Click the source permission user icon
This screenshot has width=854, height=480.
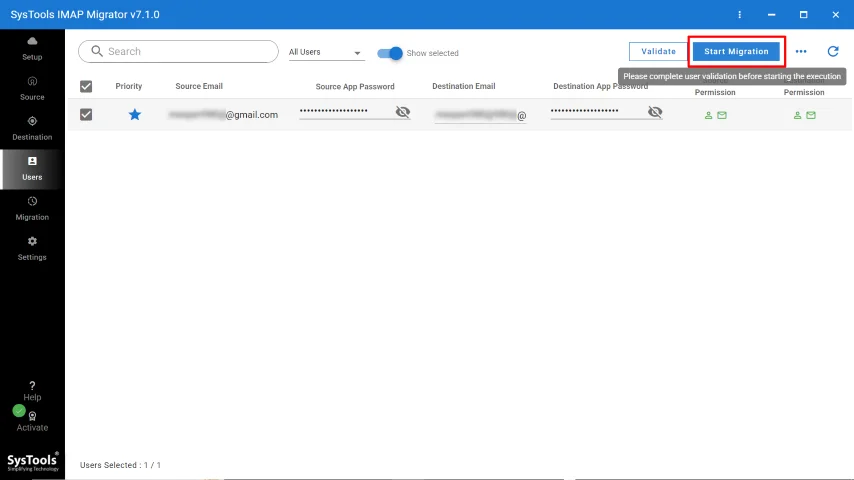click(708, 115)
